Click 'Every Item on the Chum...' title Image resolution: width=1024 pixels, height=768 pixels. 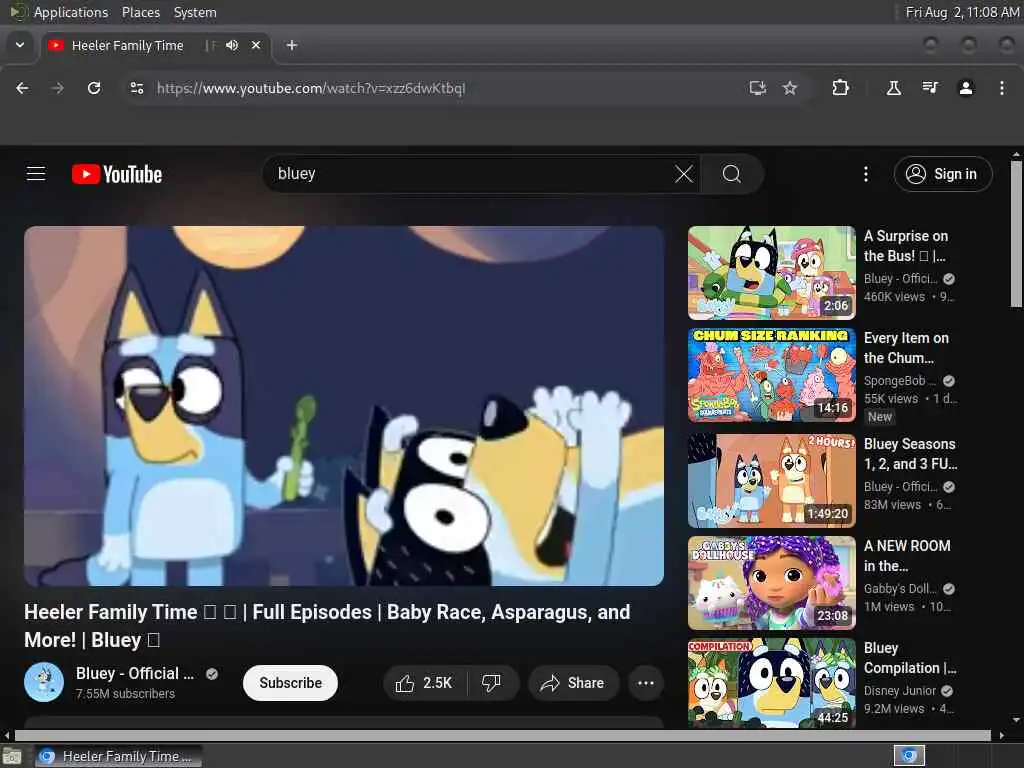[906, 348]
